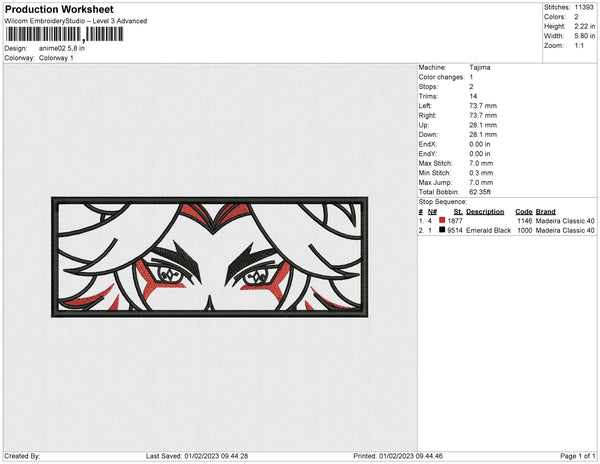Click the 'Production Worksheet' title
600x464 pixels.
click(59, 9)
